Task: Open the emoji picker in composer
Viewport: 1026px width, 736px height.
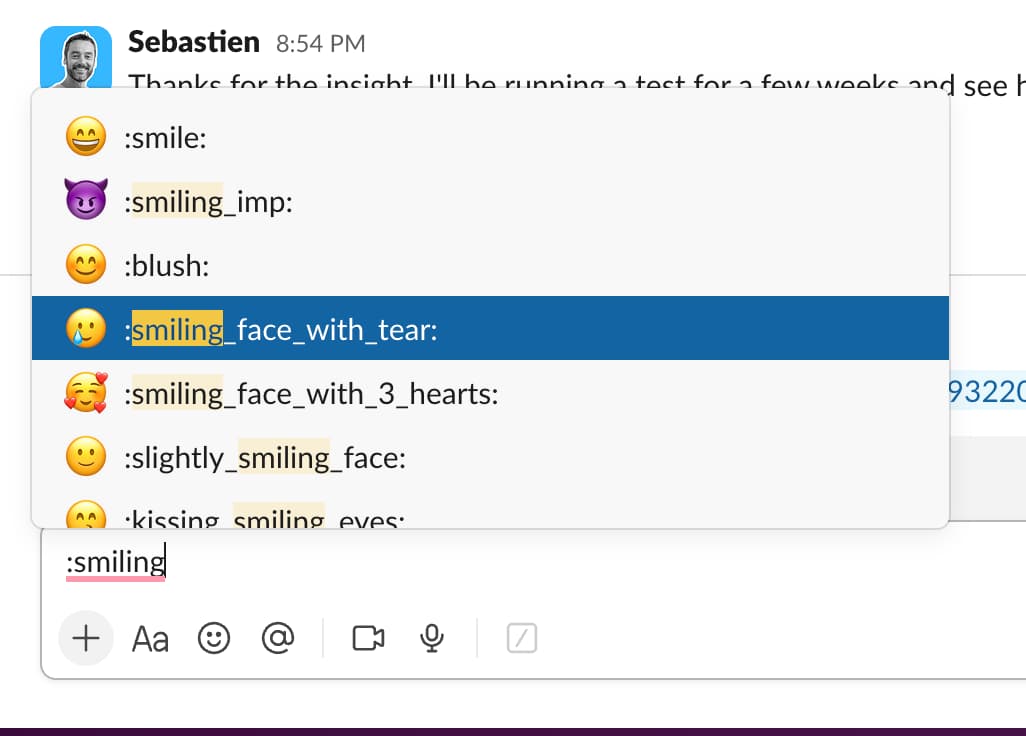Action: click(214, 638)
